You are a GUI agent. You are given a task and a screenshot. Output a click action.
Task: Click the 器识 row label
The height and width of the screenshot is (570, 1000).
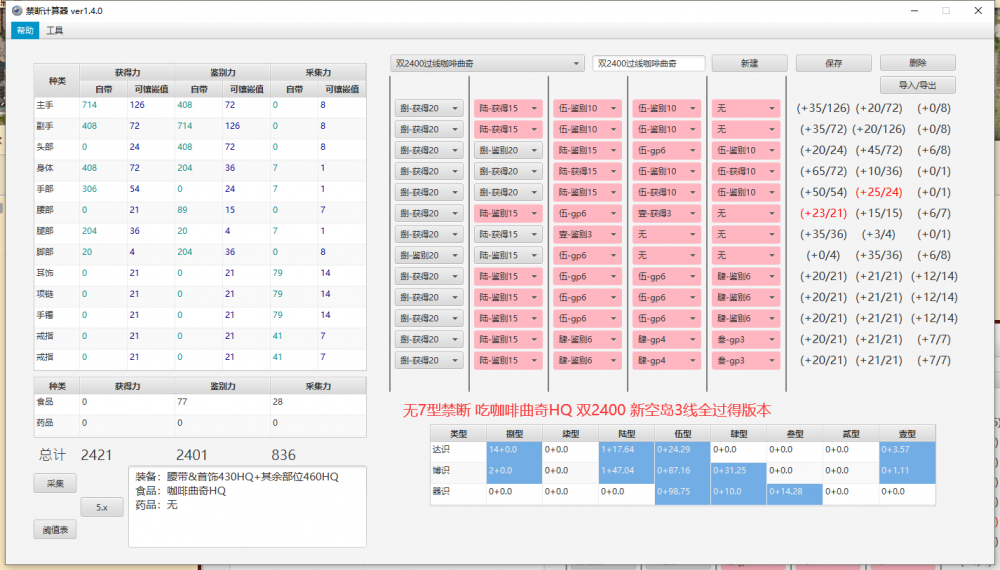(x=441, y=492)
